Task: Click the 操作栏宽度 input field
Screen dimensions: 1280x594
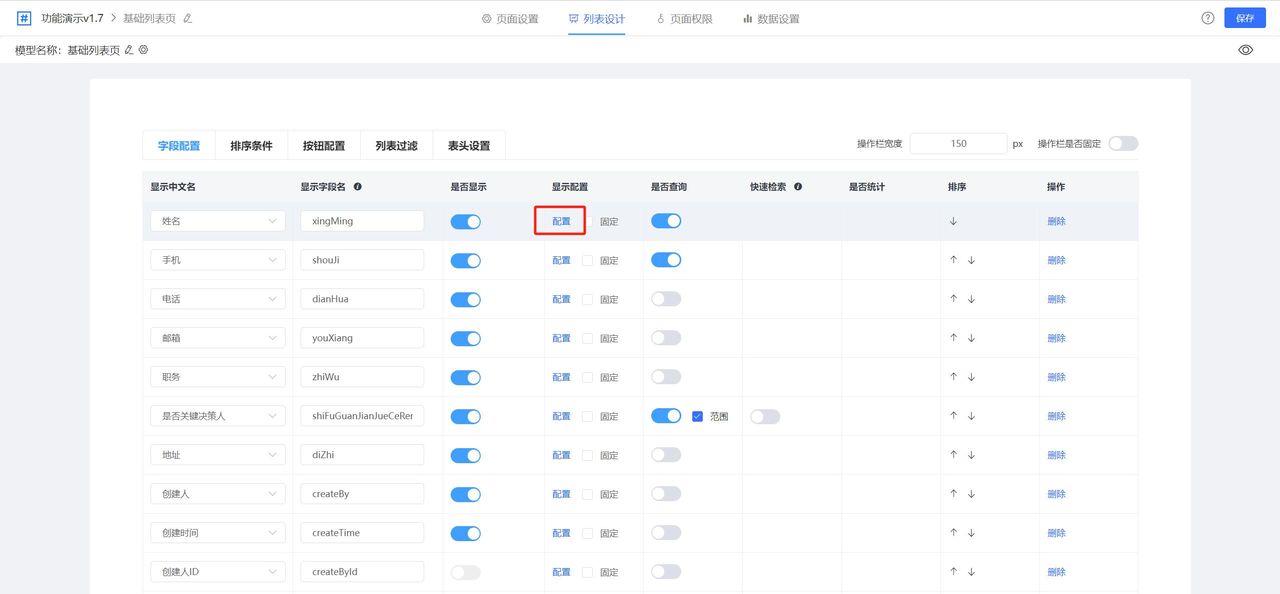Action: 957,143
